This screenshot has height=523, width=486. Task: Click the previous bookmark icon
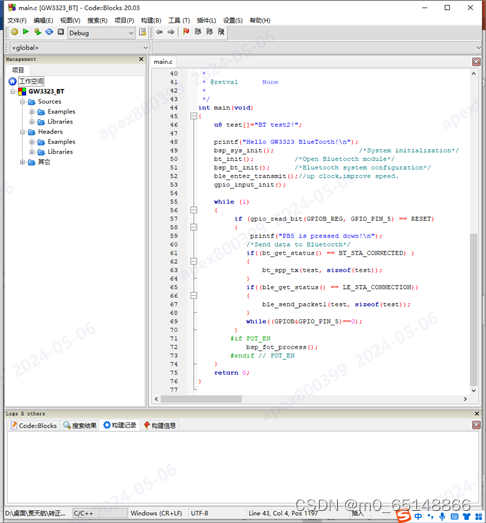pyautogui.click(x=198, y=32)
